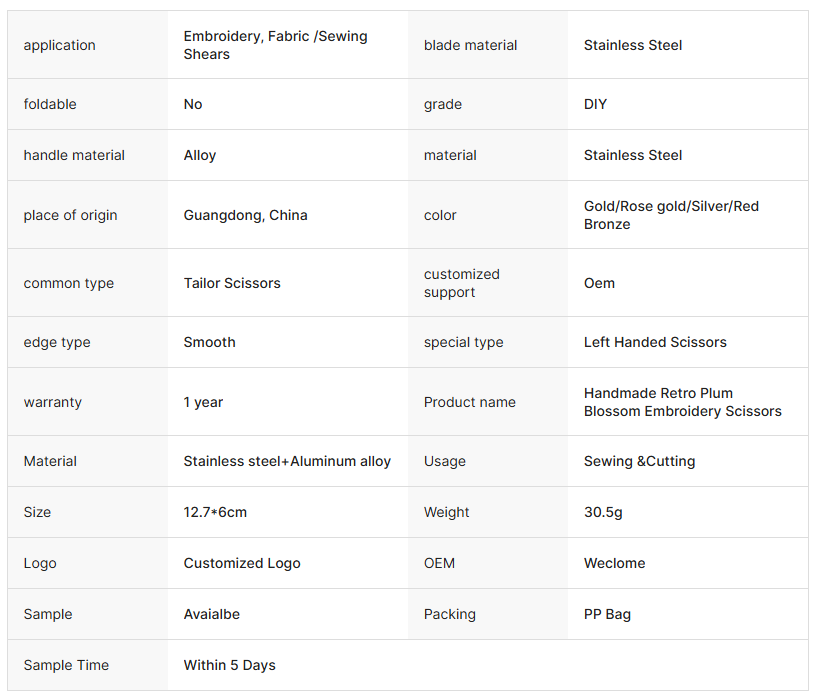The width and height of the screenshot is (821, 699).
Task: Click the 'DIY' grade value
Action: [595, 105]
